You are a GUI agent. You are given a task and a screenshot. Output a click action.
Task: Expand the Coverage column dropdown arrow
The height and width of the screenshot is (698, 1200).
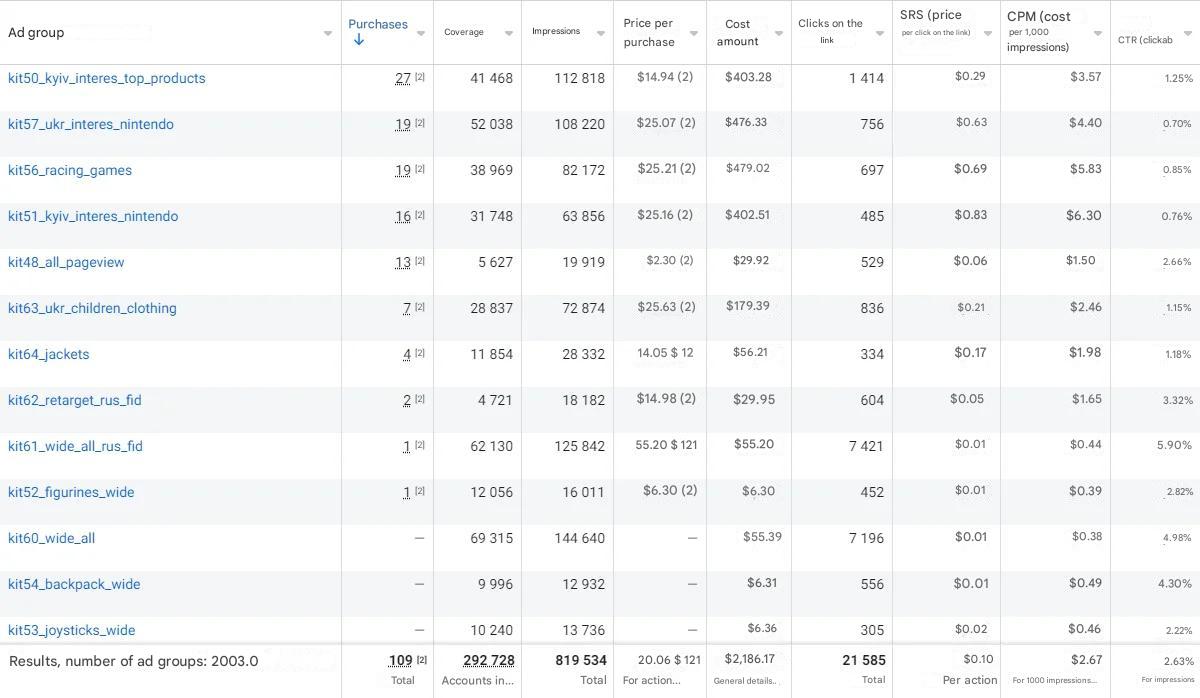coord(509,33)
